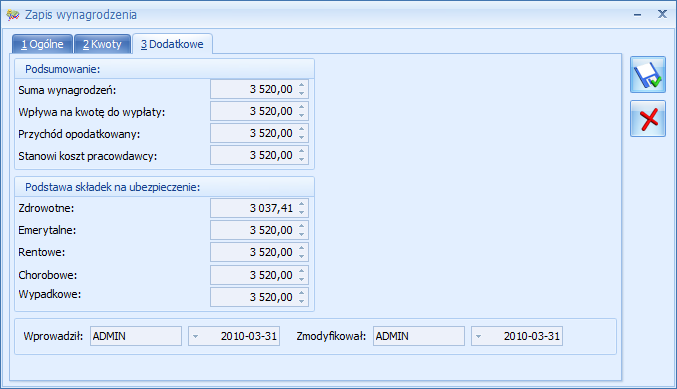This screenshot has width=677, height=389.
Task: Save the record with the floppy disk icon
Action: pyautogui.click(x=648, y=75)
